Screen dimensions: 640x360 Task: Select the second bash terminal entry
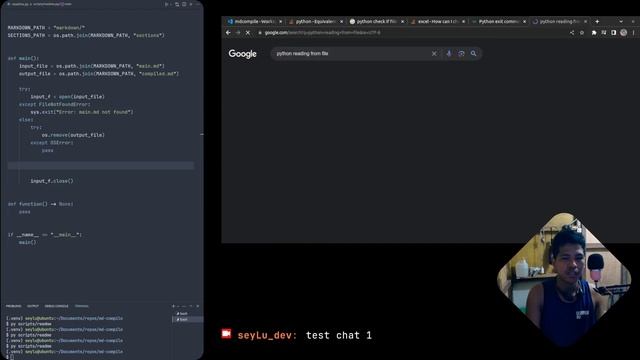(182, 319)
